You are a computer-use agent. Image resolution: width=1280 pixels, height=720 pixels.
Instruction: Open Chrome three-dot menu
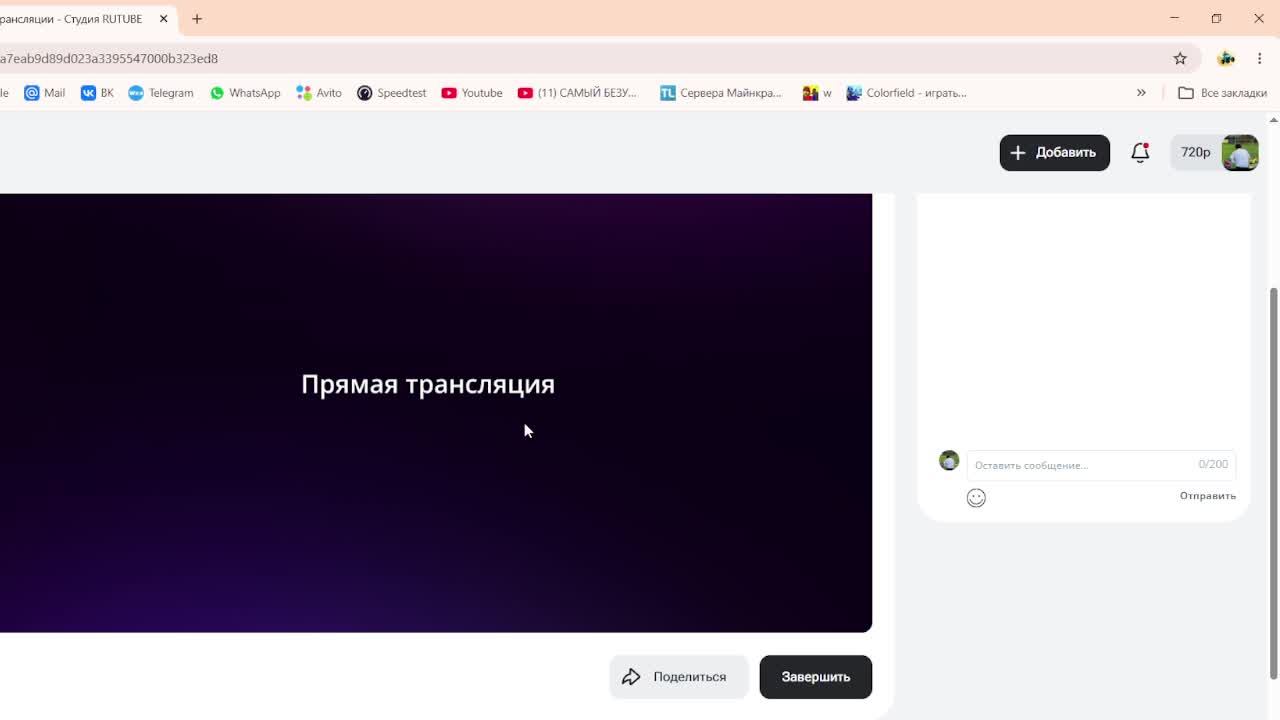[1260, 58]
